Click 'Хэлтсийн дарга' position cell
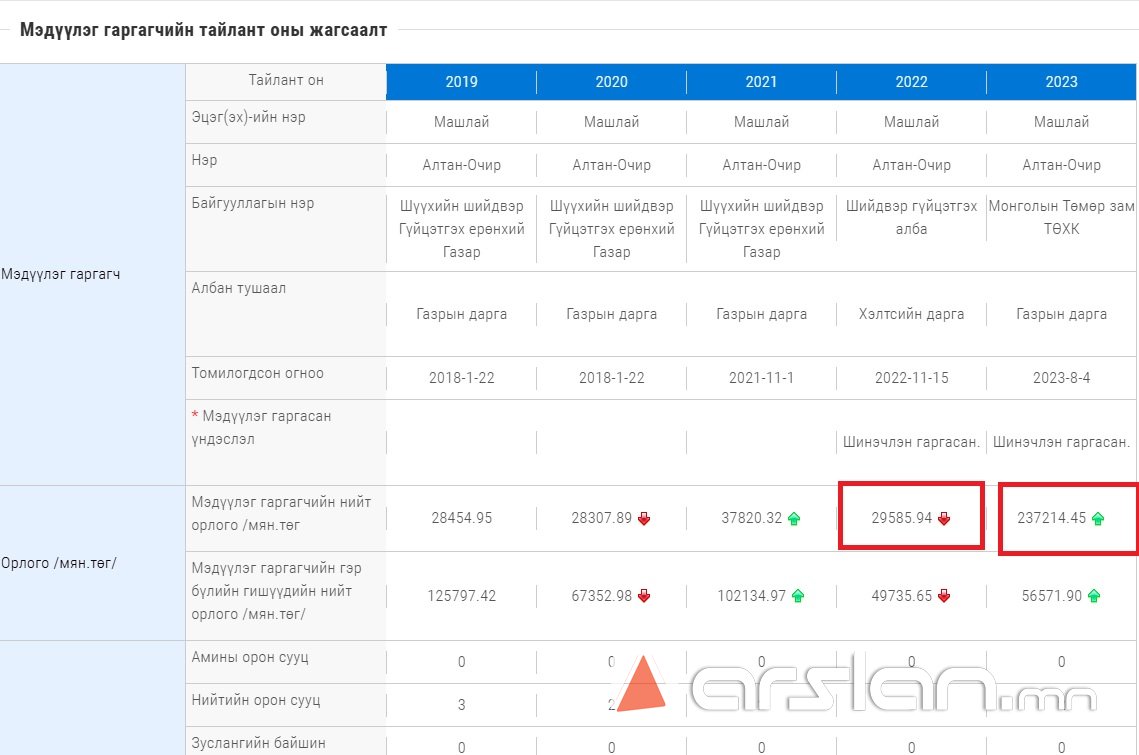 click(911, 314)
